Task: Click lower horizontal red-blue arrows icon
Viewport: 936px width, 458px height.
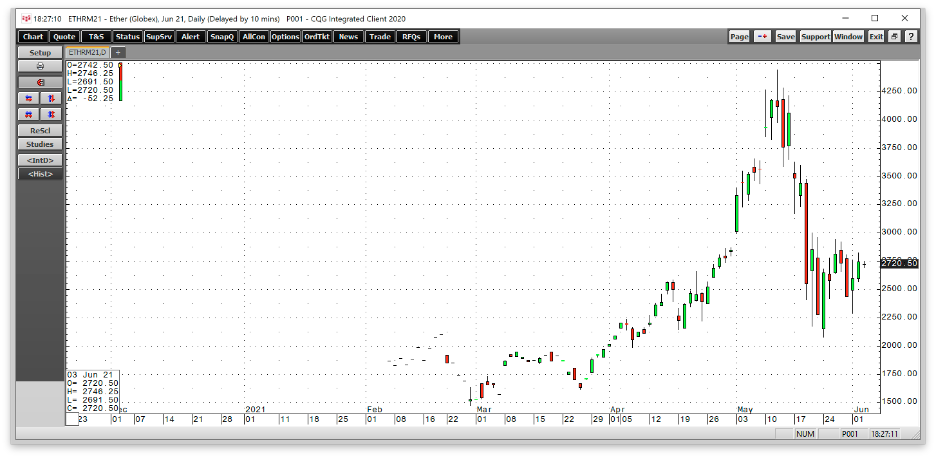Action: (29, 113)
